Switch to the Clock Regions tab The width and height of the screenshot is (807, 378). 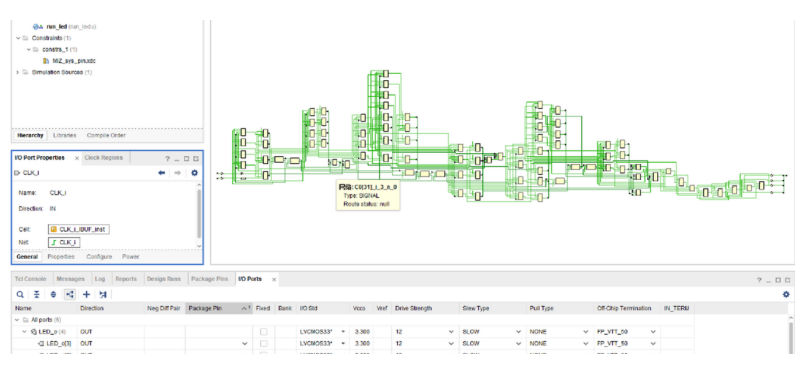pyautogui.click(x=103, y=158)
